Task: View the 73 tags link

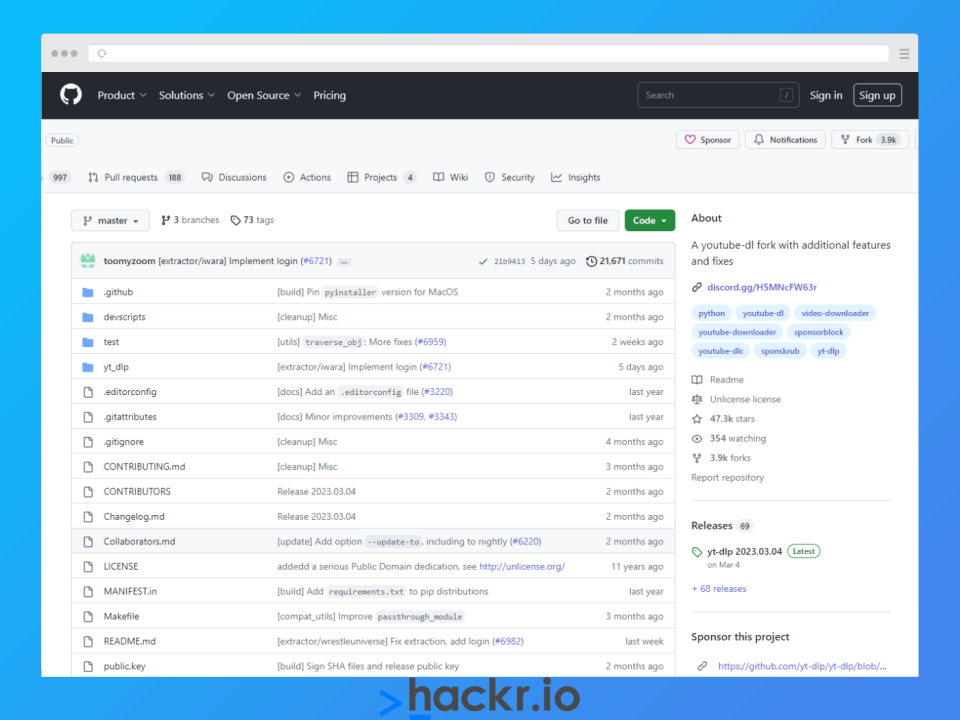Action: coord(252,220)
